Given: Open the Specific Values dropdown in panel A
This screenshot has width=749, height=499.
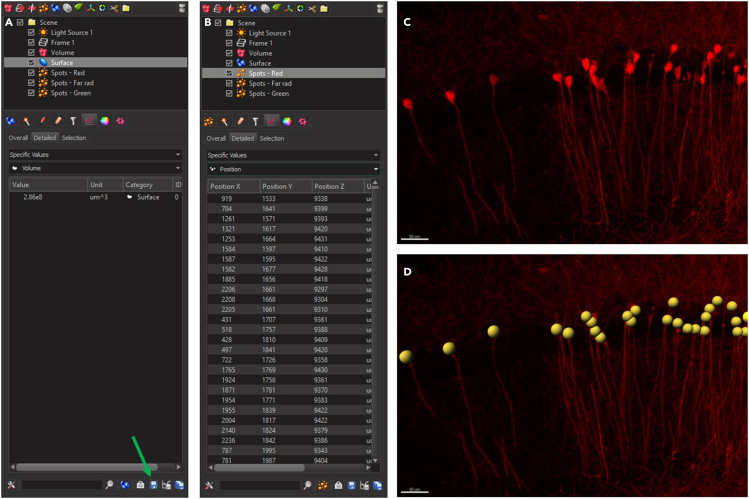Looking at the screenshot, I should click(x=96, y=155).
